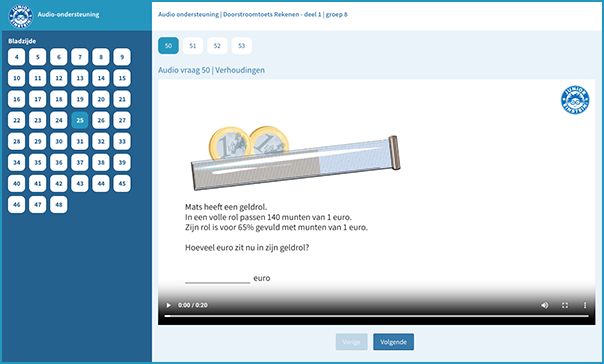Go to page 22

[x=17, y=120]
